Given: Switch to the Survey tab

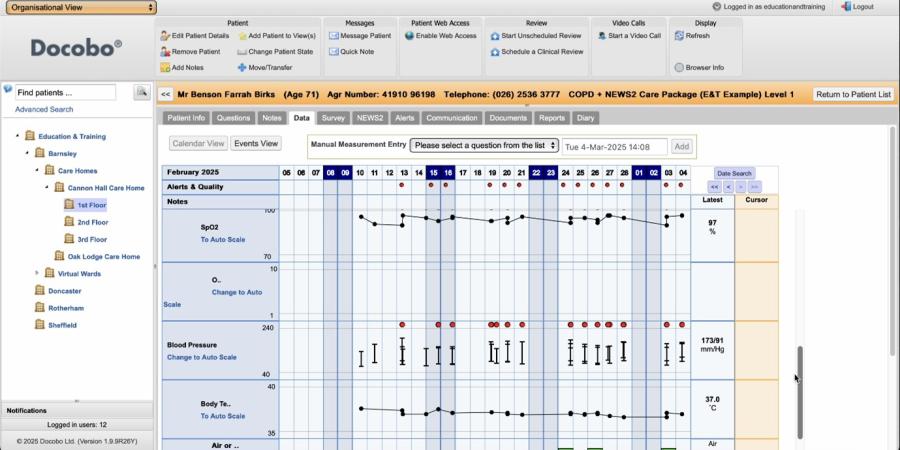Looking at the screenshot, I should pyautogui.click(x=333, y=118).
